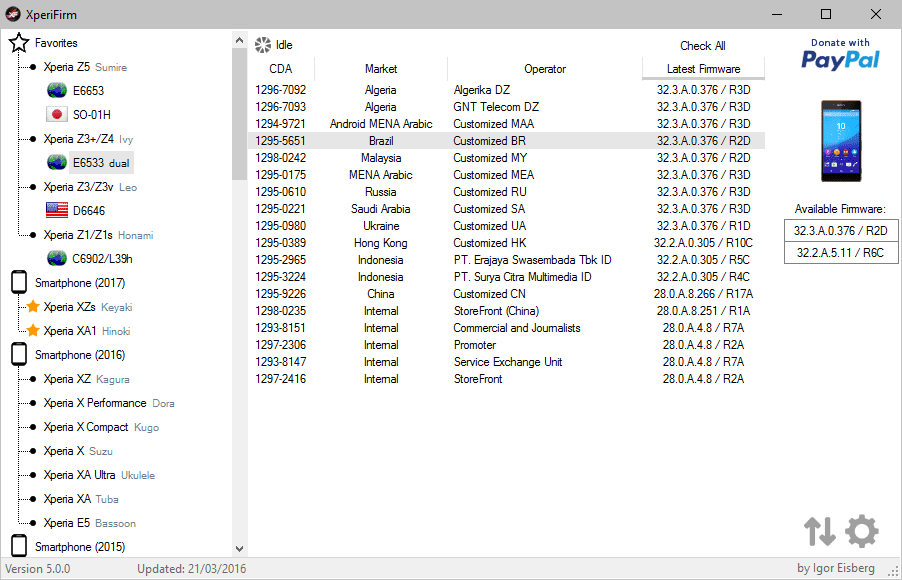902x580 pixels.
Task: Open the PayPal donate logo
Action: pyautogui.click(x=840, y=54)
